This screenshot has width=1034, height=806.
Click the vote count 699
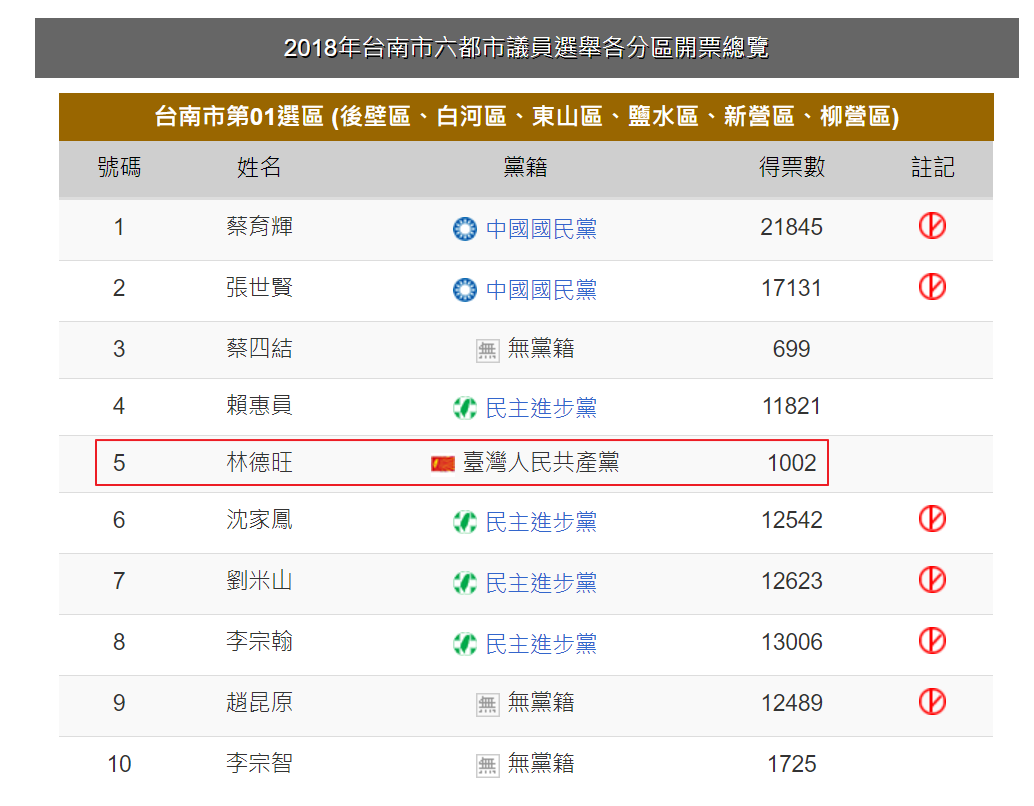coord(791,349)
